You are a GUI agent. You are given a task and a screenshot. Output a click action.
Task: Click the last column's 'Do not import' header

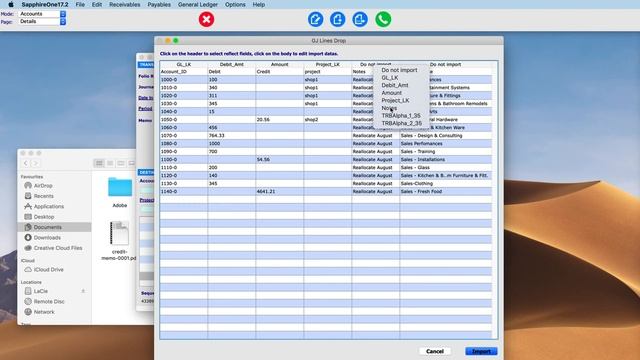[x=445, y=64]
